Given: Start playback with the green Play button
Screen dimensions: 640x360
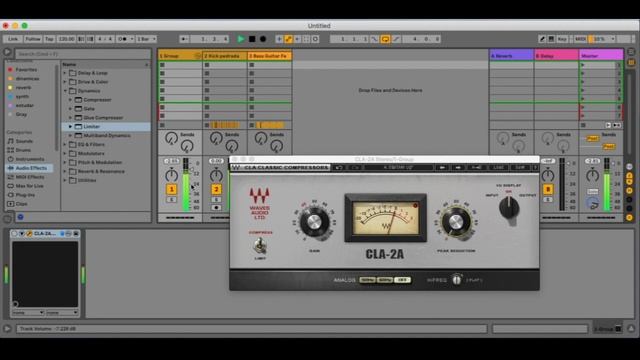Looking at the screenshot, I should point(241,39).
